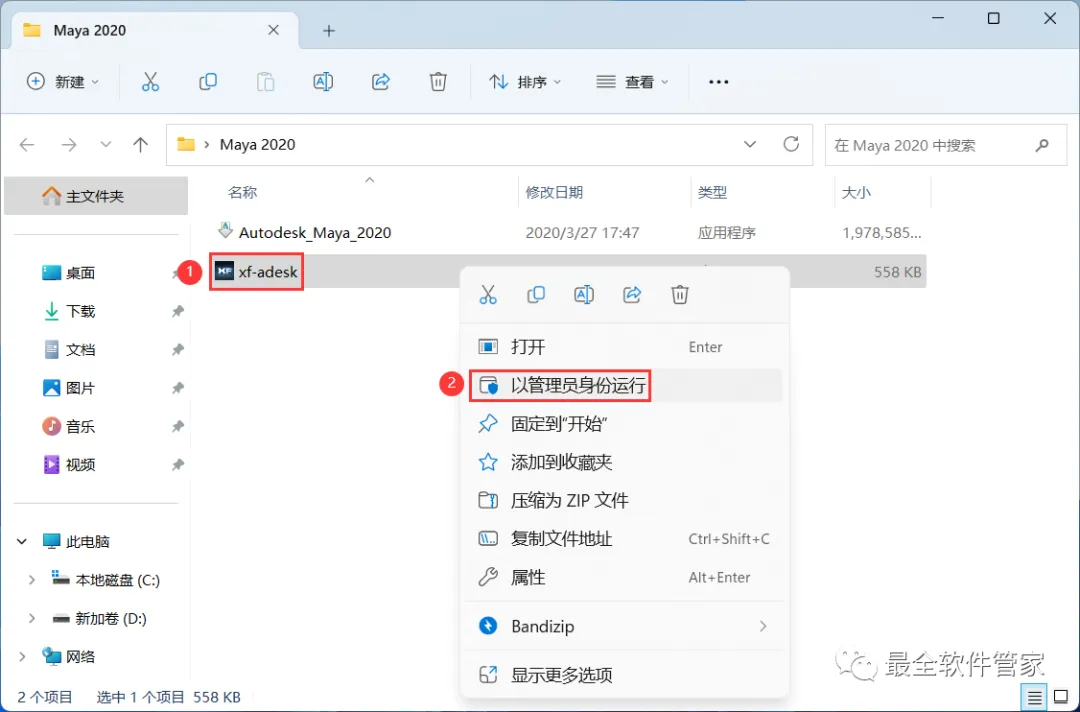
Task: Sort by the 大小 column header
Action: (x=856, y=193)
